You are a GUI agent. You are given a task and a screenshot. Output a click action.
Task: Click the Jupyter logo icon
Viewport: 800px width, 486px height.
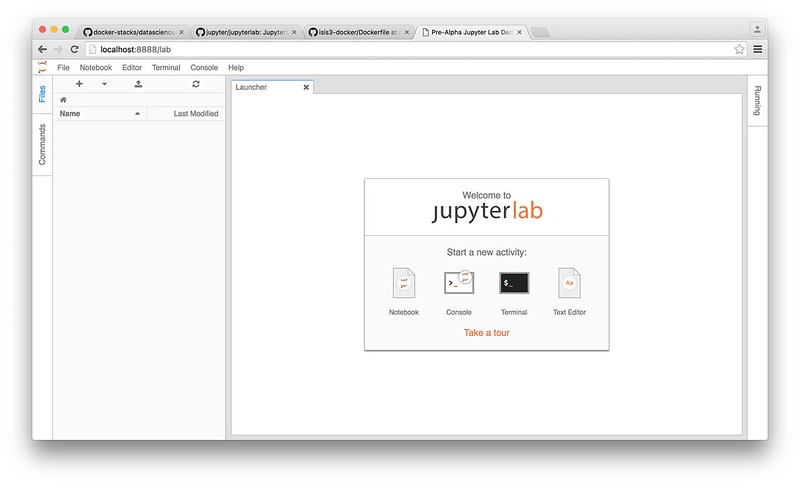[42, 67]
